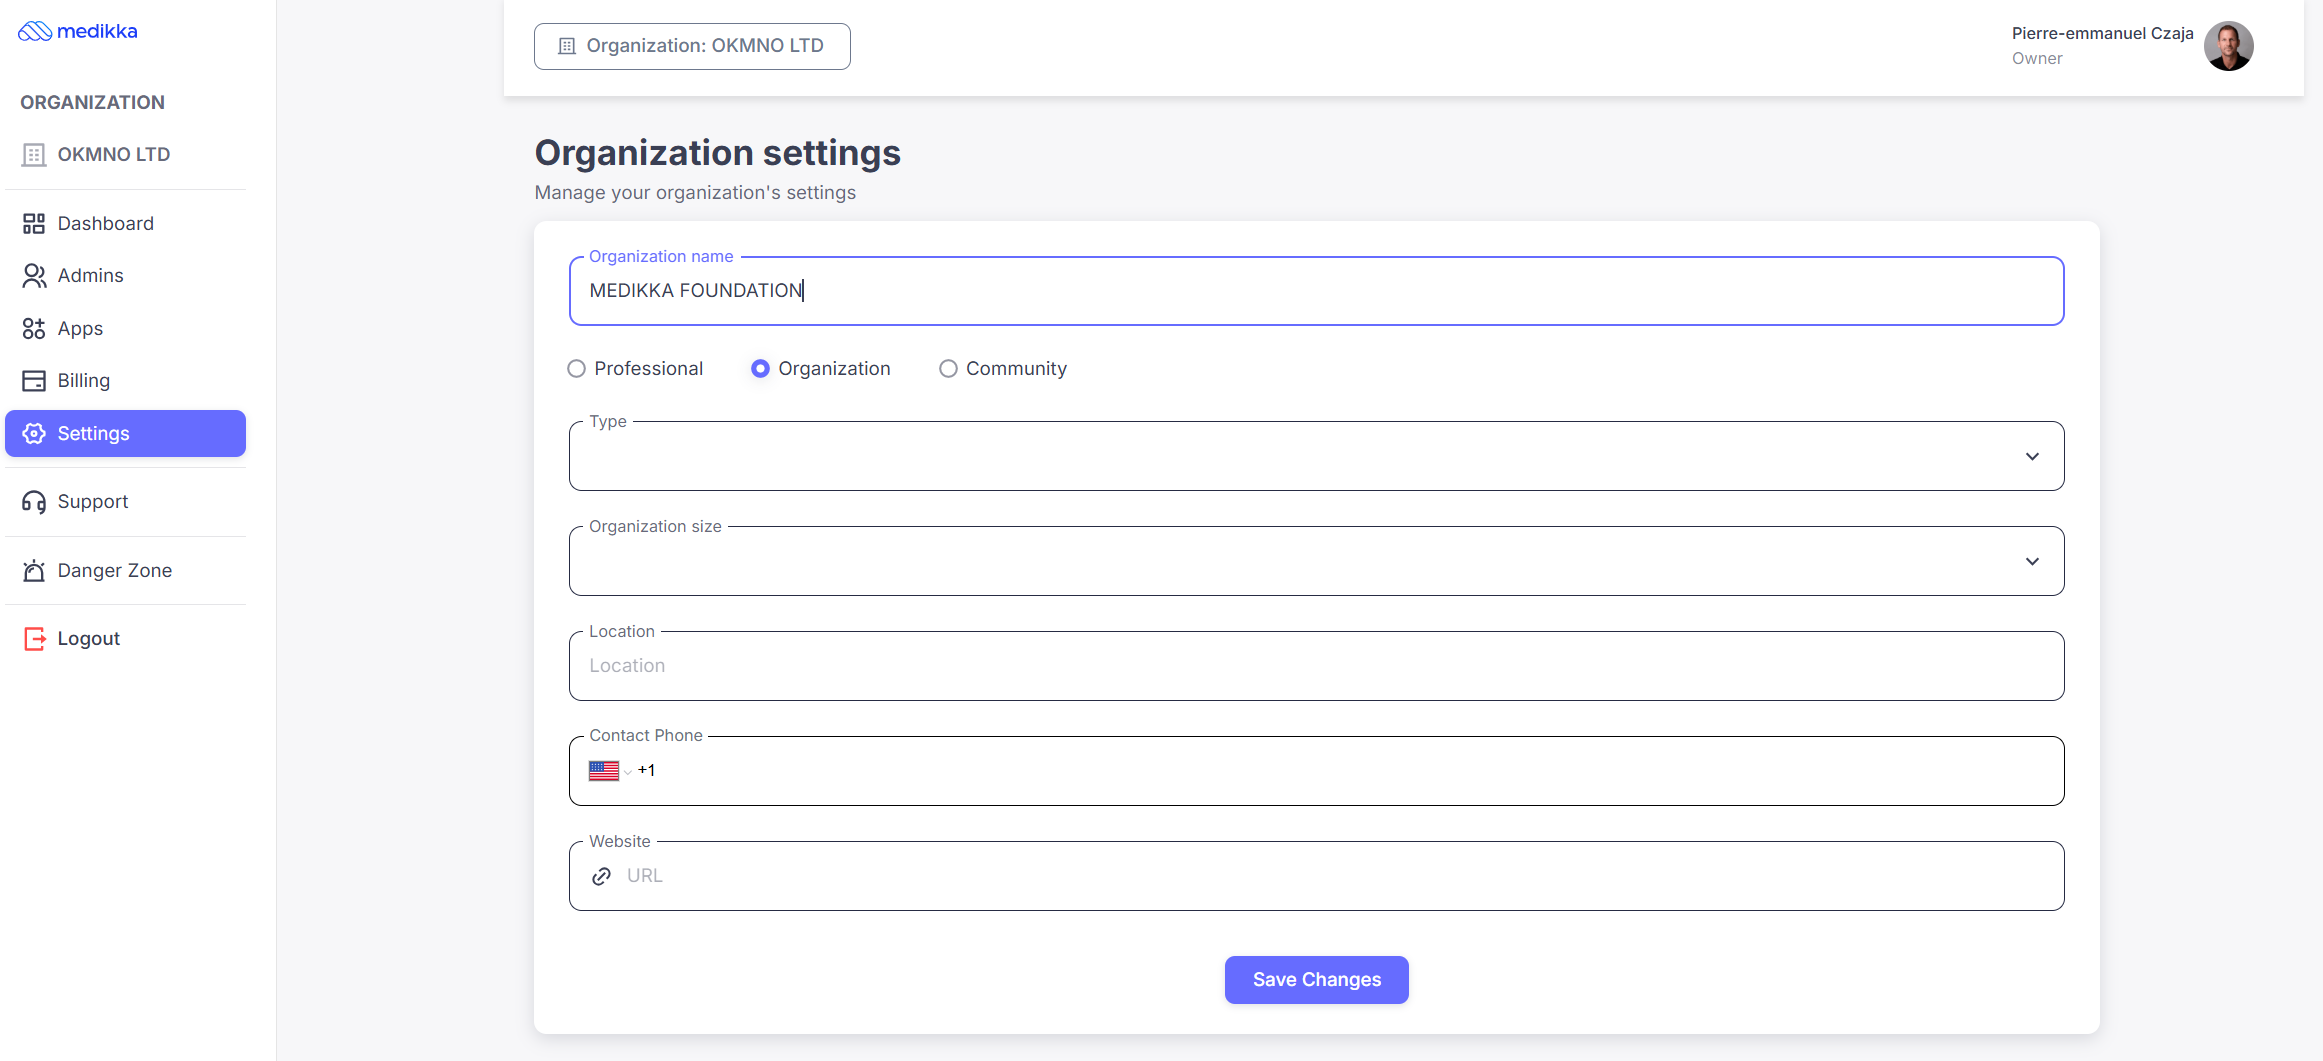Screen dimensions: 2323x1061
Task: Click the Settings gear icon
Action: (34, 434)
